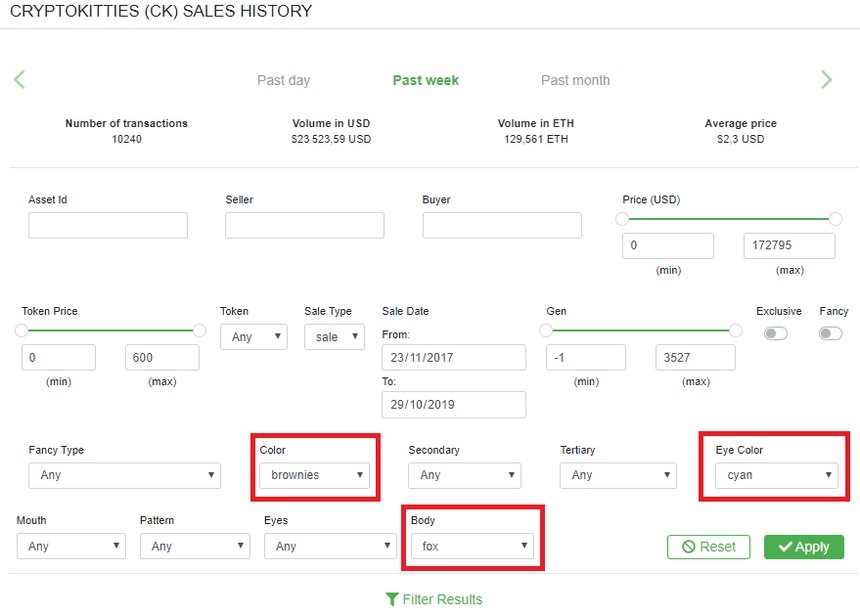This screenshot has height=615, width=860.
Task: Click the Asset Id input field
Action: 108,225
